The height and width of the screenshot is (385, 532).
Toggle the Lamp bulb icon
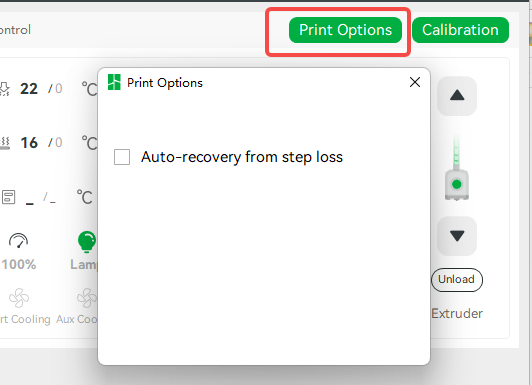[87, 242]
